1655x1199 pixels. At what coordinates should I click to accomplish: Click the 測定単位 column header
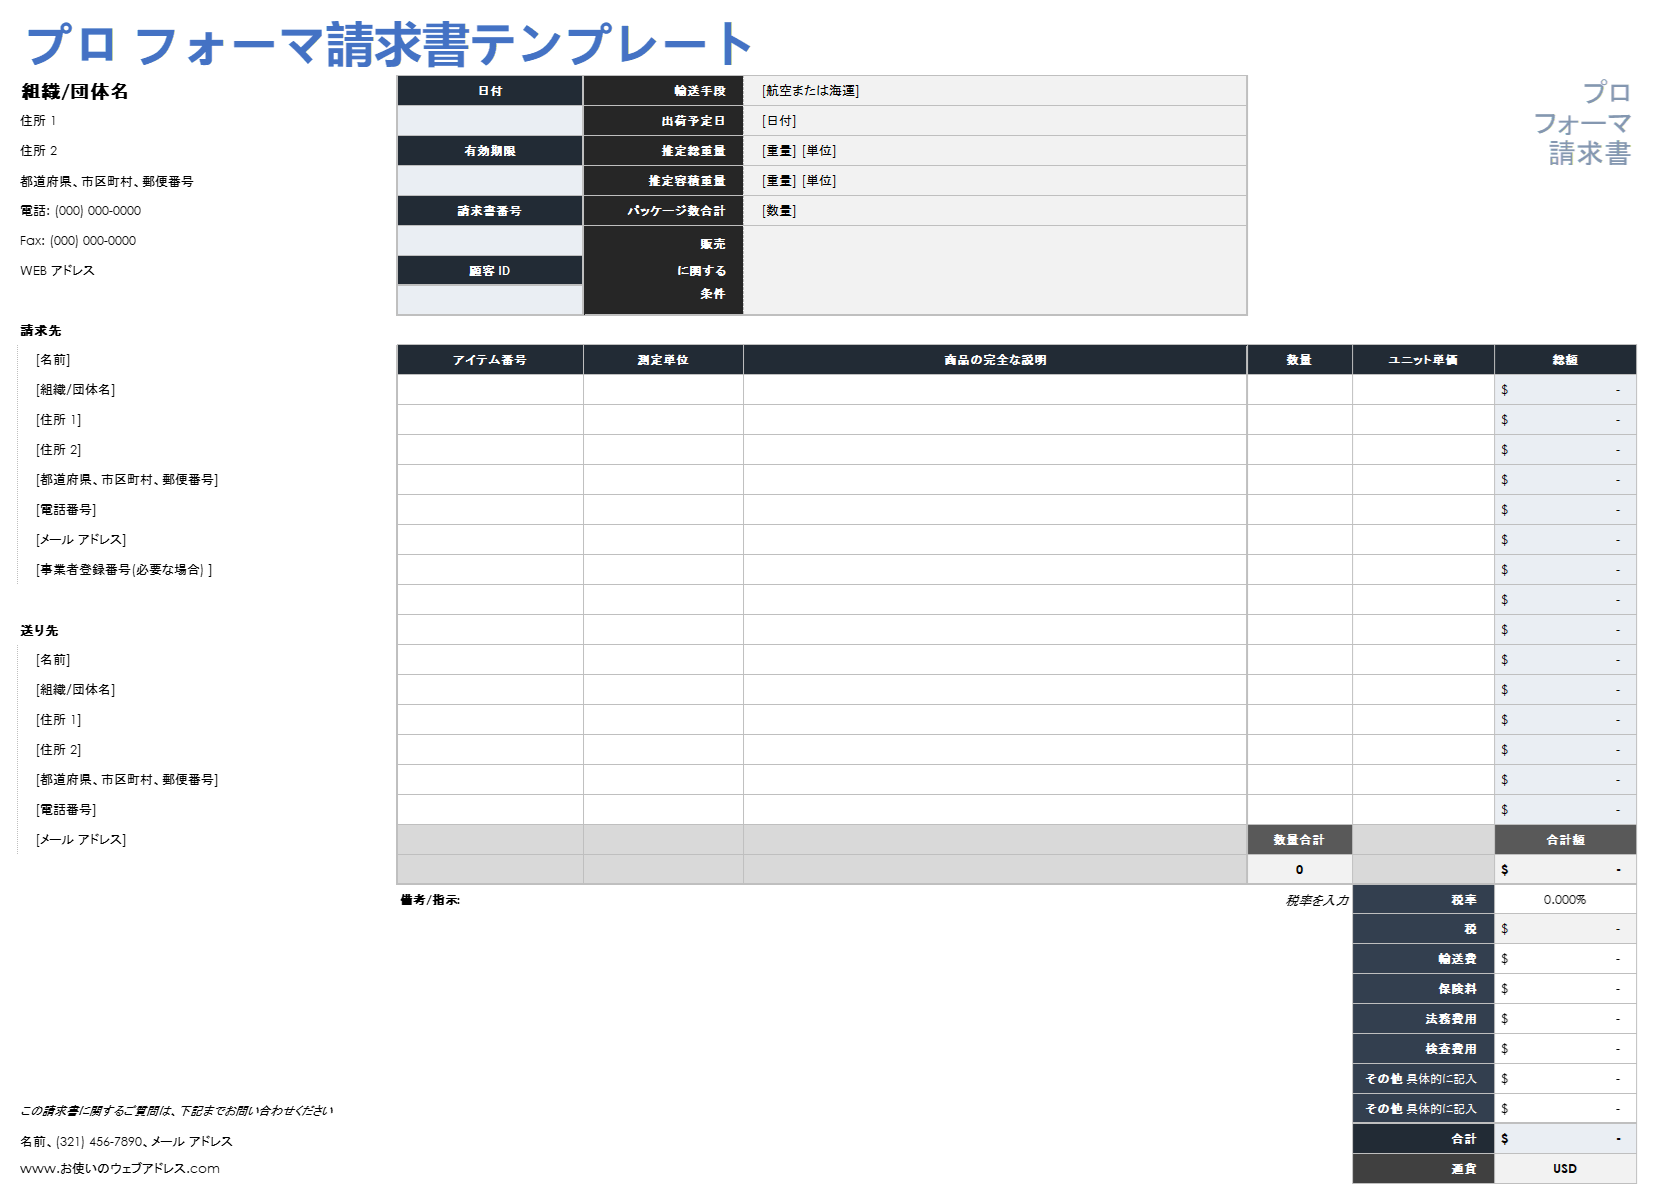[663, 359]
